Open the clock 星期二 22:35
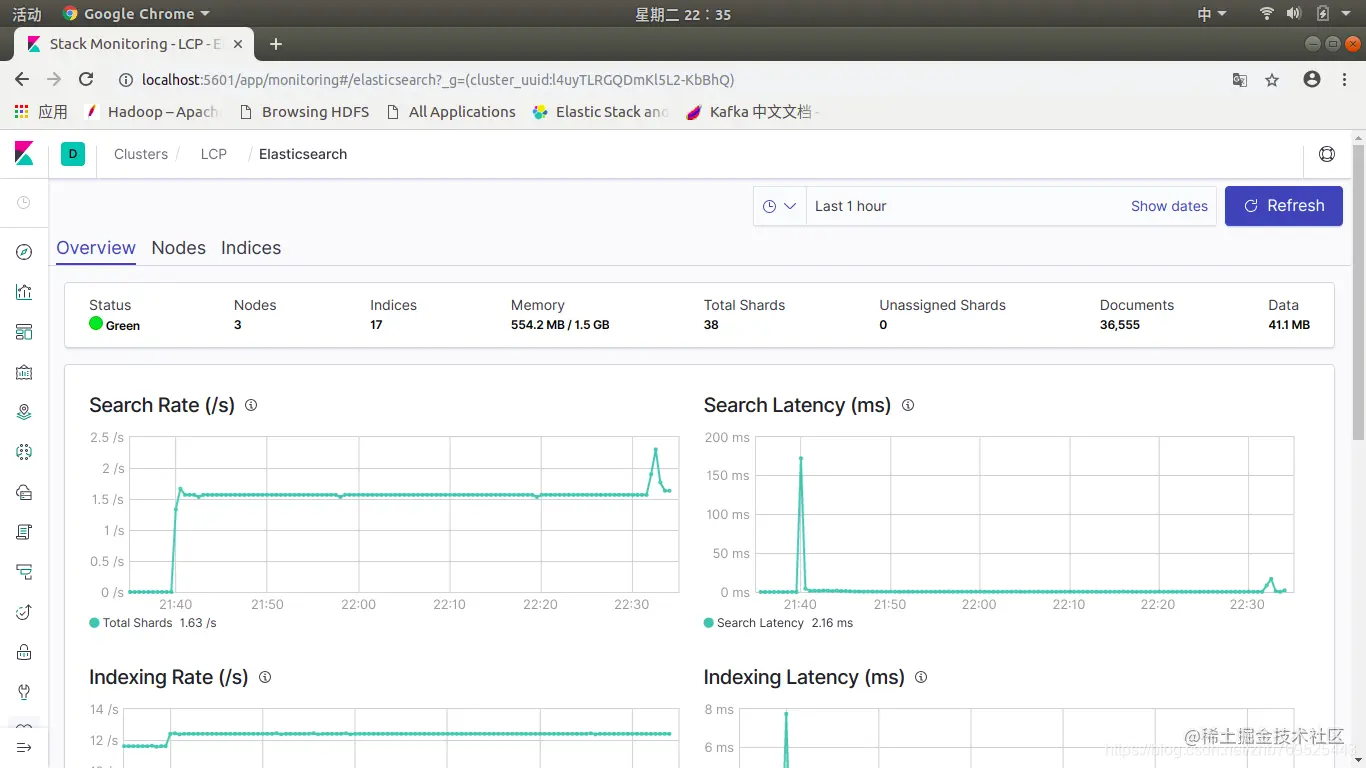This screenshot has width=1366, height=768. click(683, 14)
